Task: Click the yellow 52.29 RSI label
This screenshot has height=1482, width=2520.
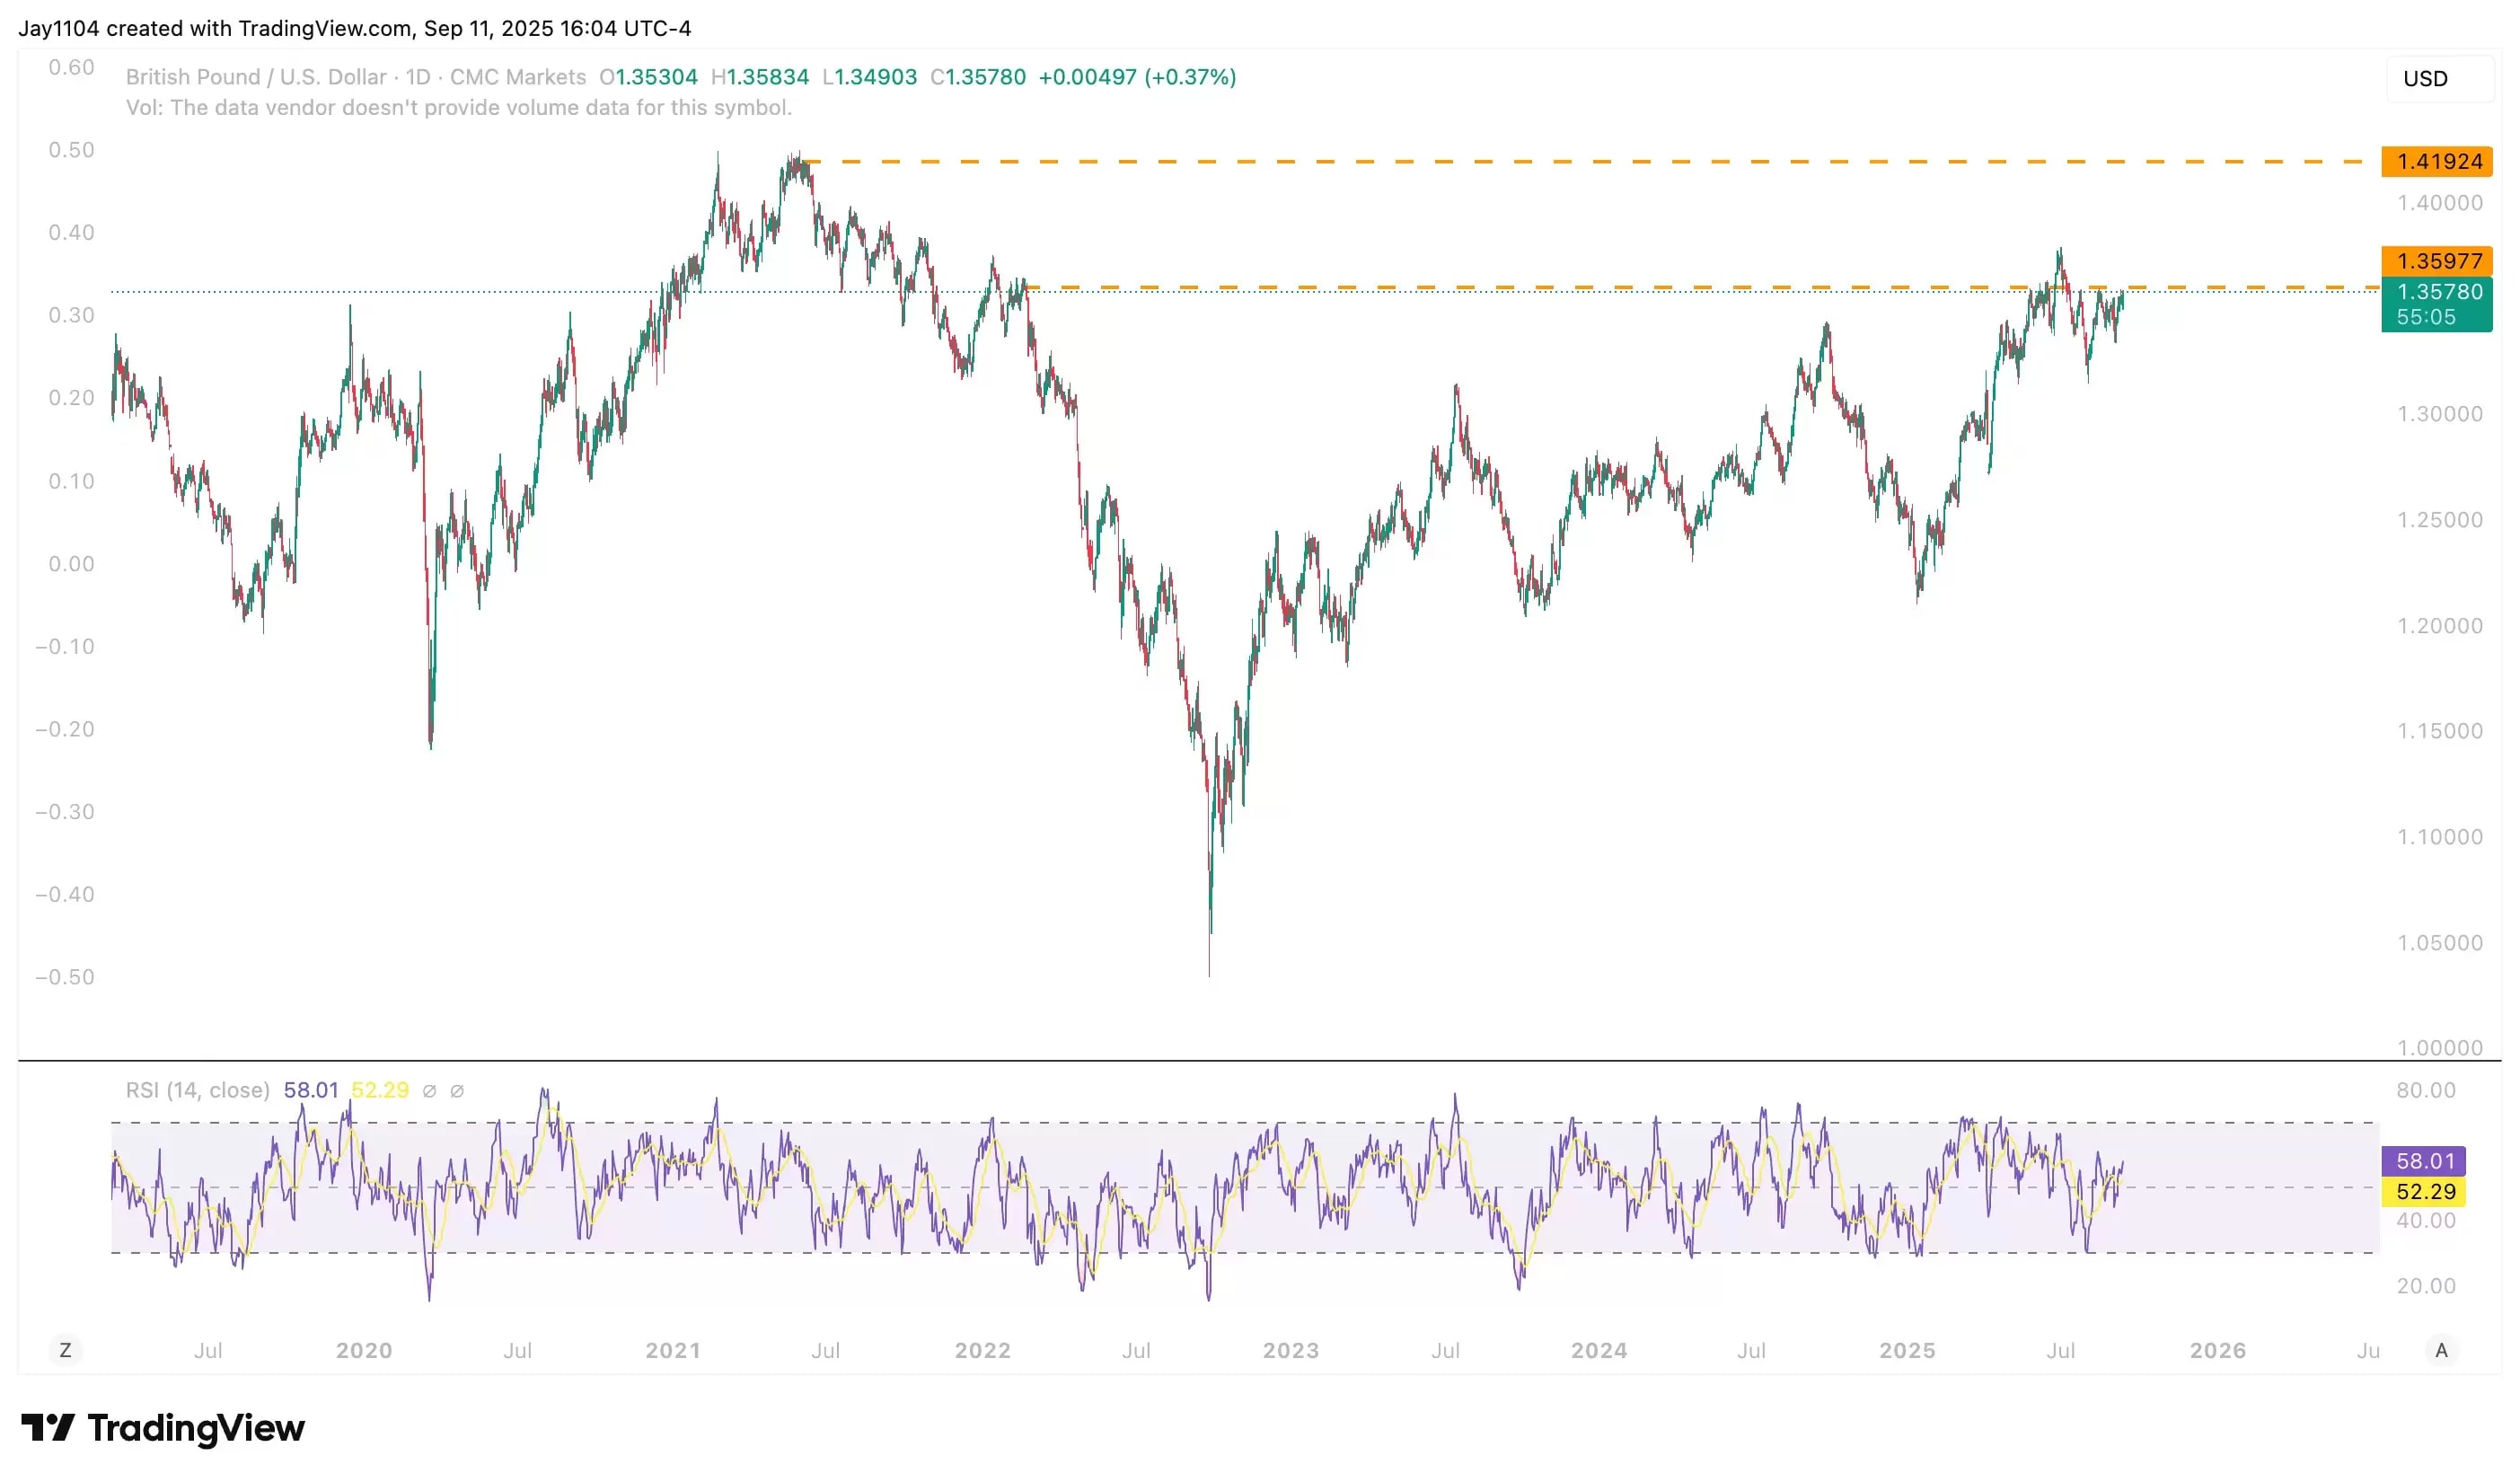Action: click(x=2424, y=1191)
